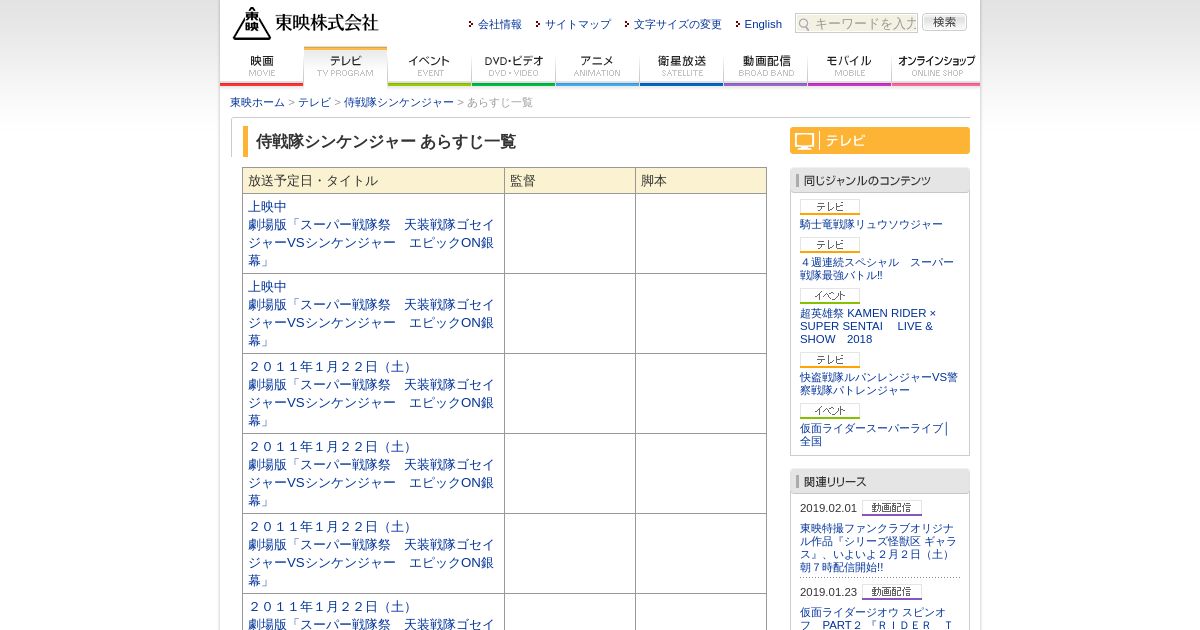Open 超英雄祭 KAMEN RIDER × SUPER SENTAI link
The width and height of the screenshot is (1200, 630).
[x=868, y=326]
